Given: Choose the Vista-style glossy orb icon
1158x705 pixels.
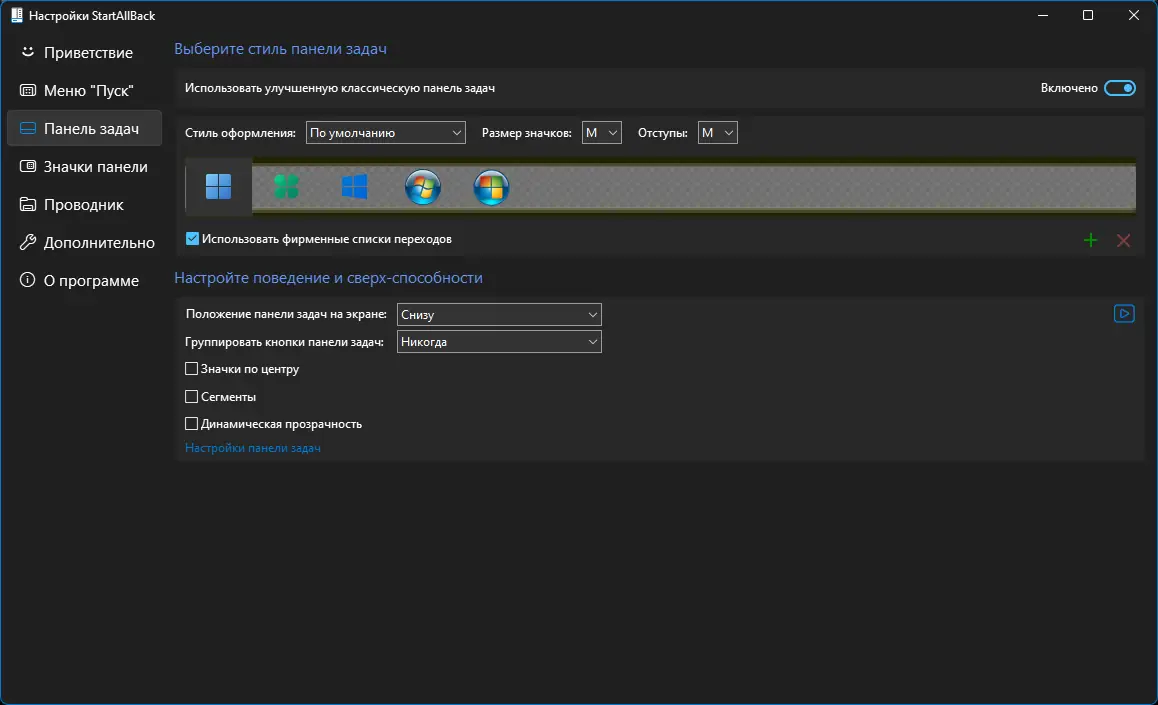Looking at the screenshot, I should 491,187.
